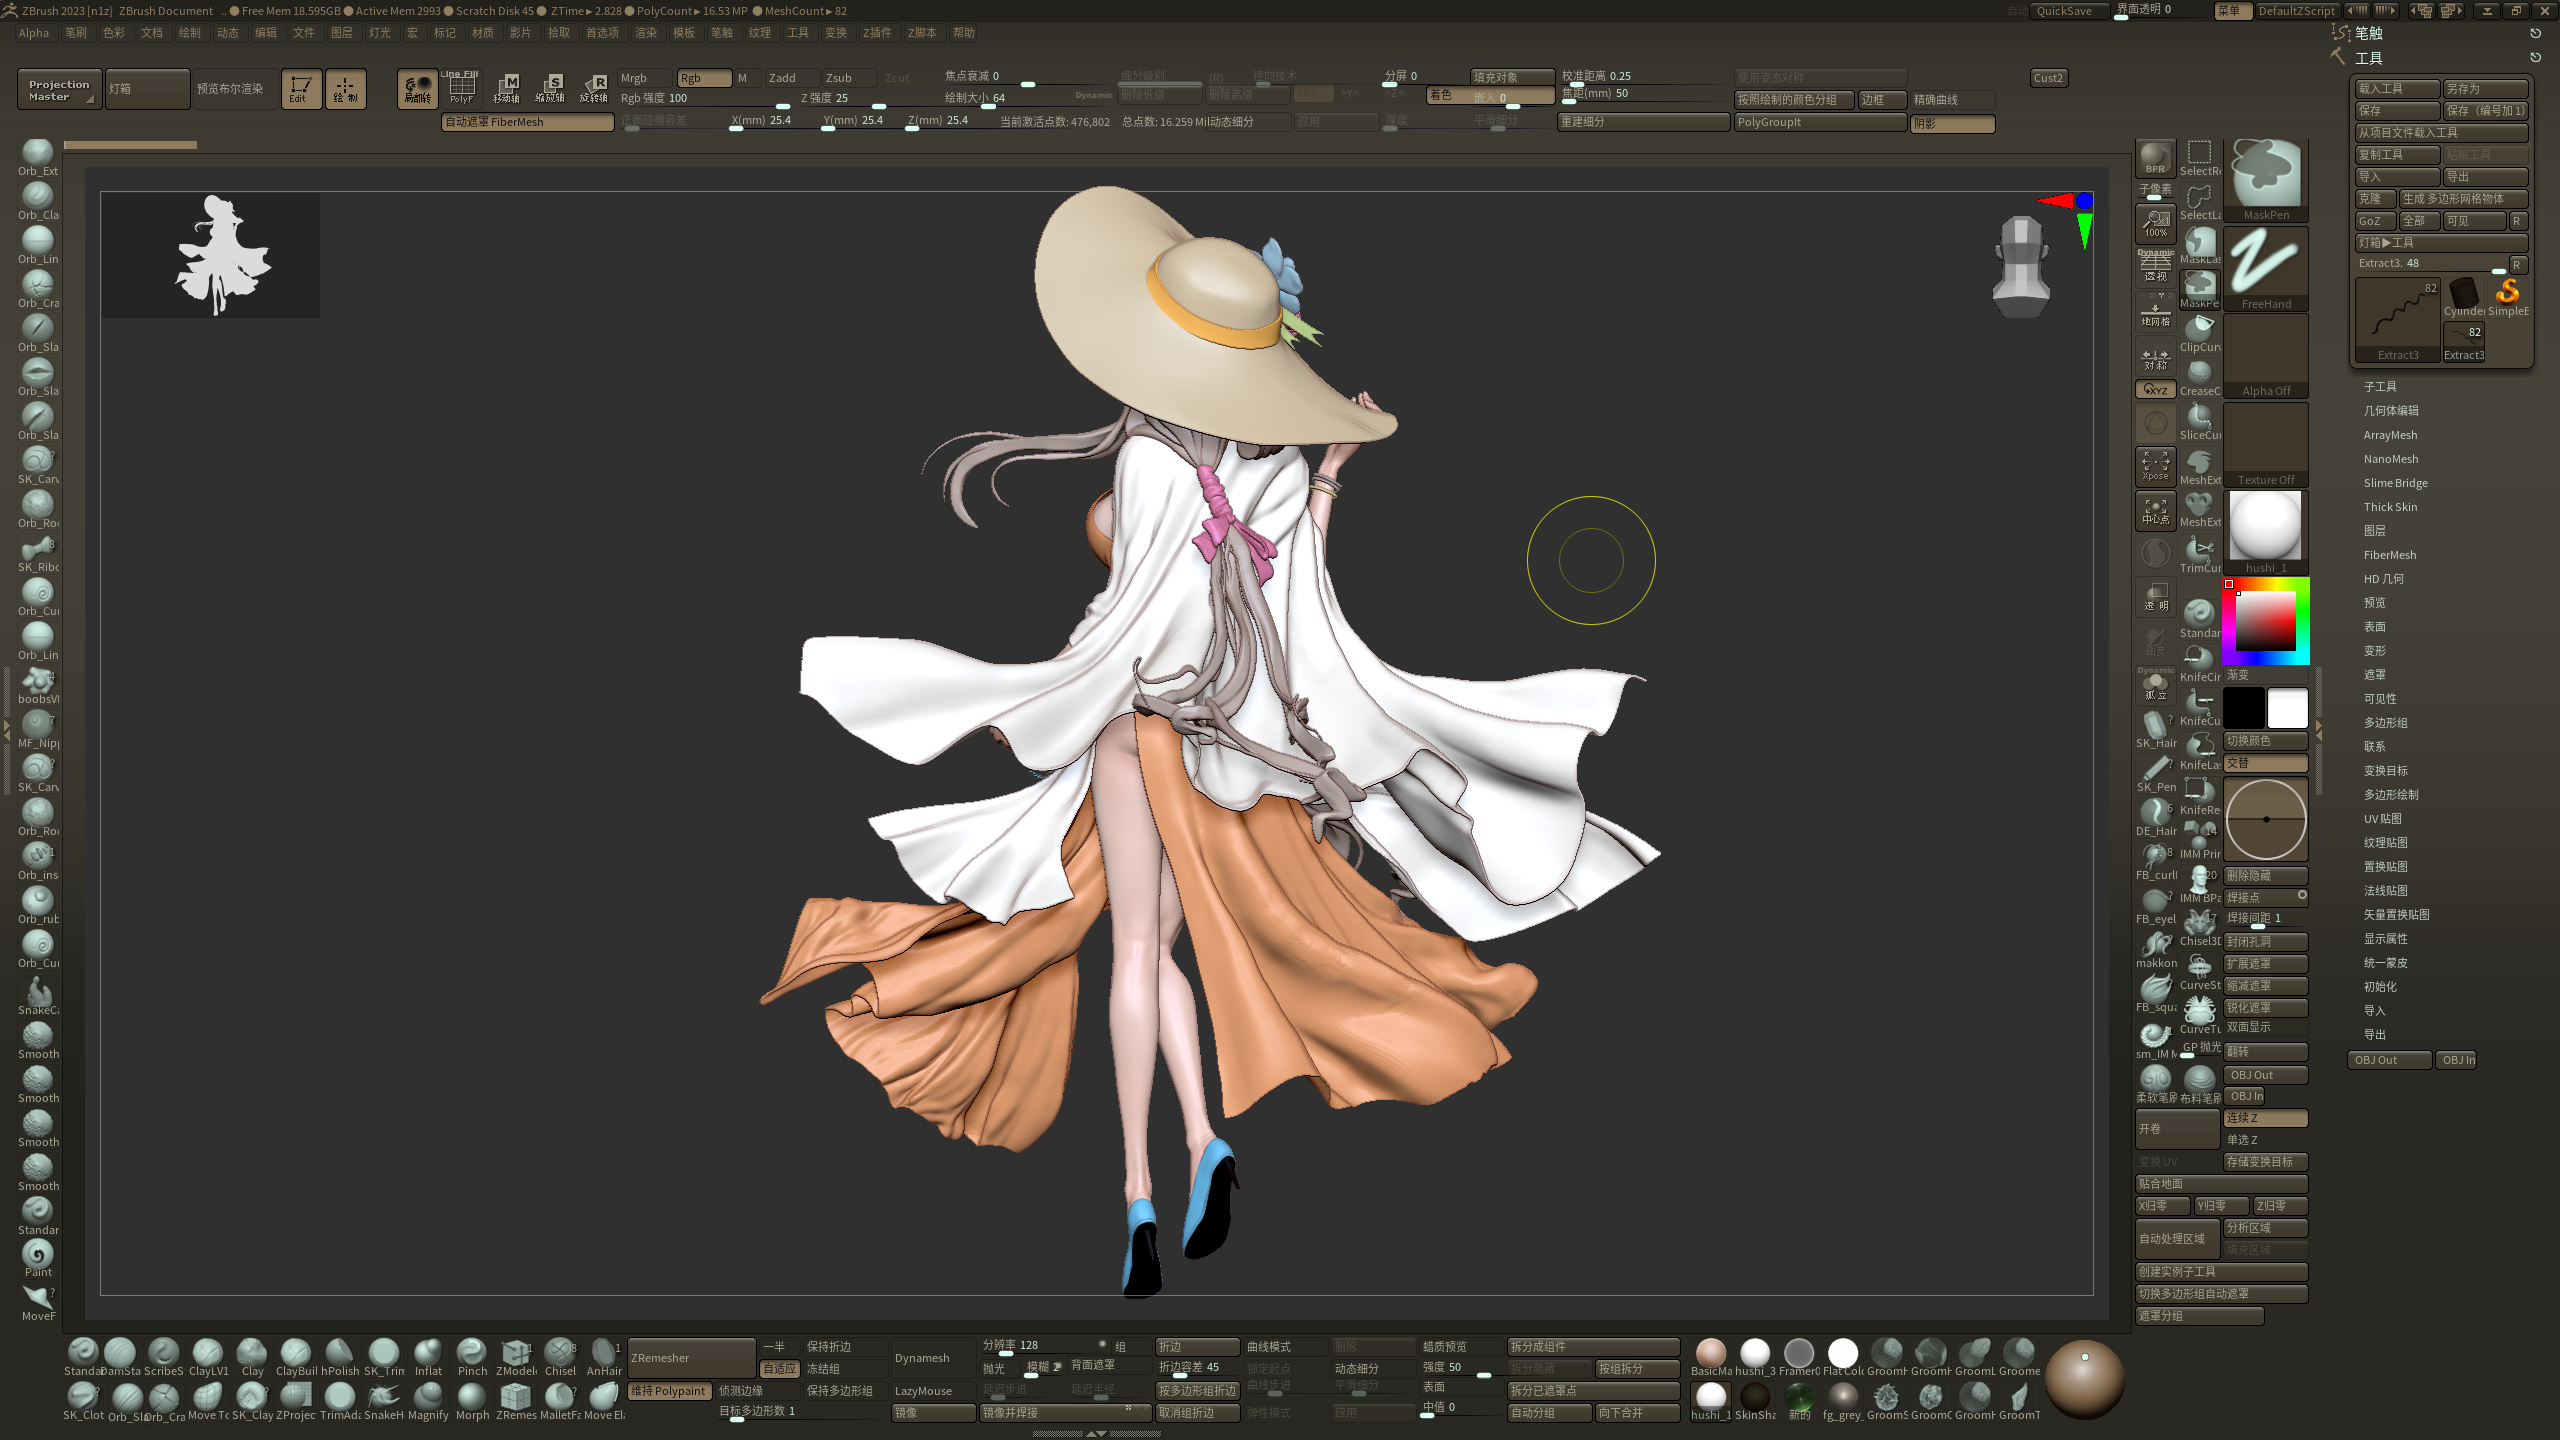Image resolution: width=2560 pixels, height=1440 pixels.
Task: Expand the 几何体编辑 (Geometry) subpalette
Action: tap(2391, 411)
